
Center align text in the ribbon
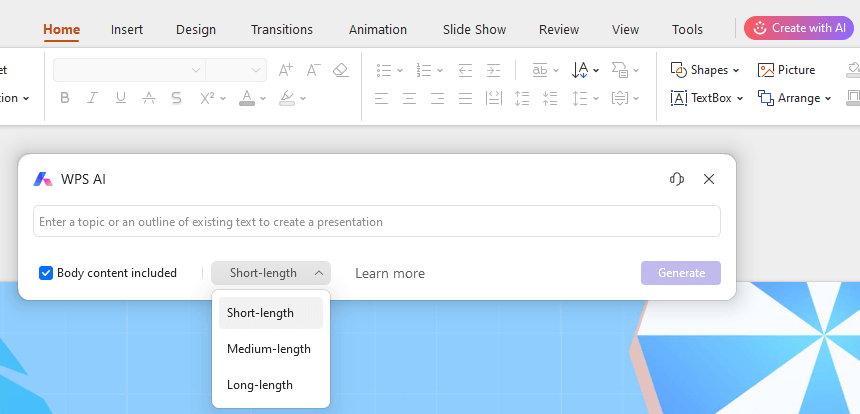(410, 98)
